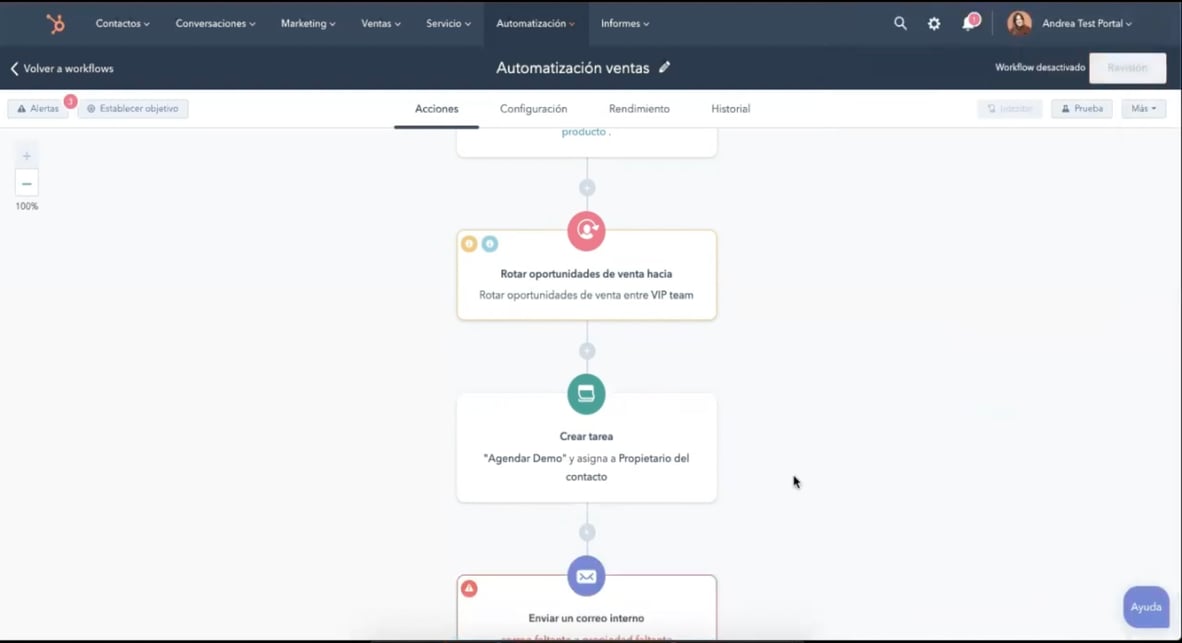Screen dimensions: 1182x643
Task: Open the Más dropdown button
Action: click(1143, 109)
